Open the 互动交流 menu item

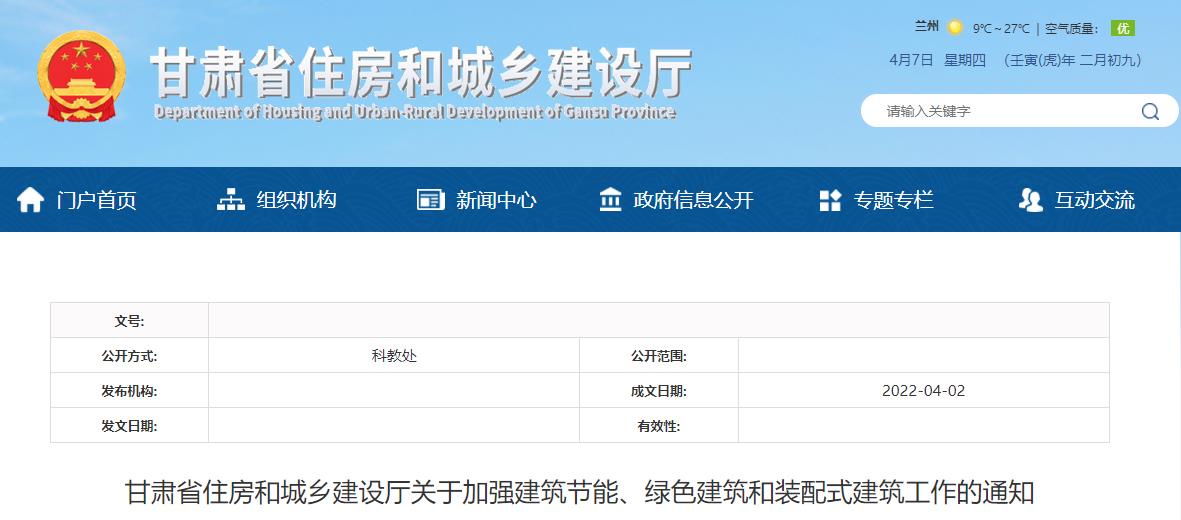(x=1094, y=200)
